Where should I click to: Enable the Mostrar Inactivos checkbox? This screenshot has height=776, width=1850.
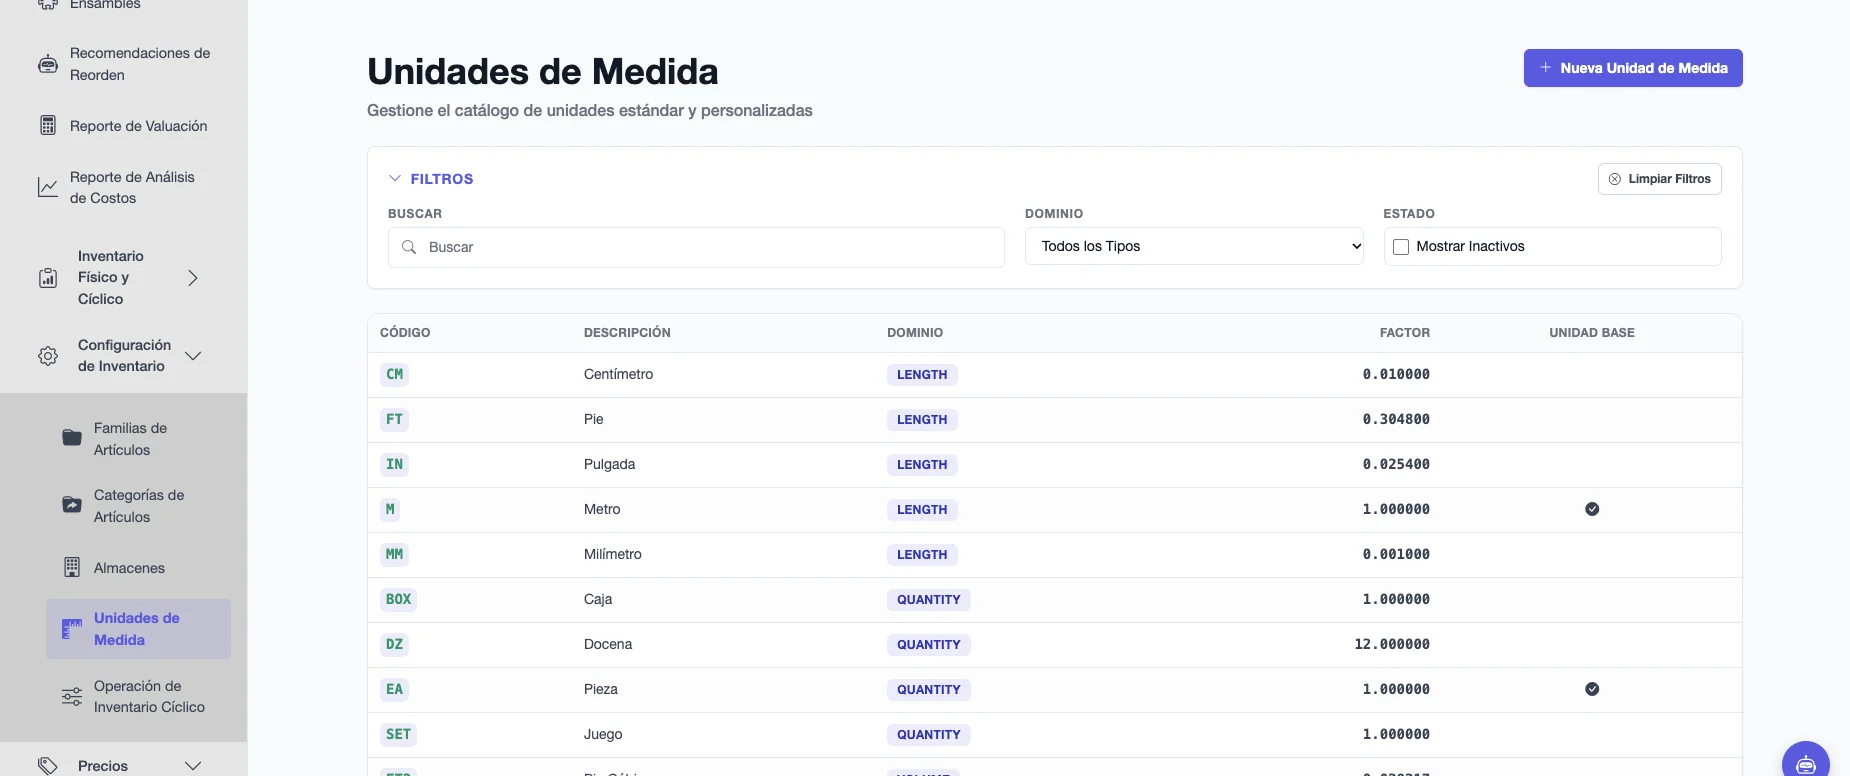pos(1401,247)
